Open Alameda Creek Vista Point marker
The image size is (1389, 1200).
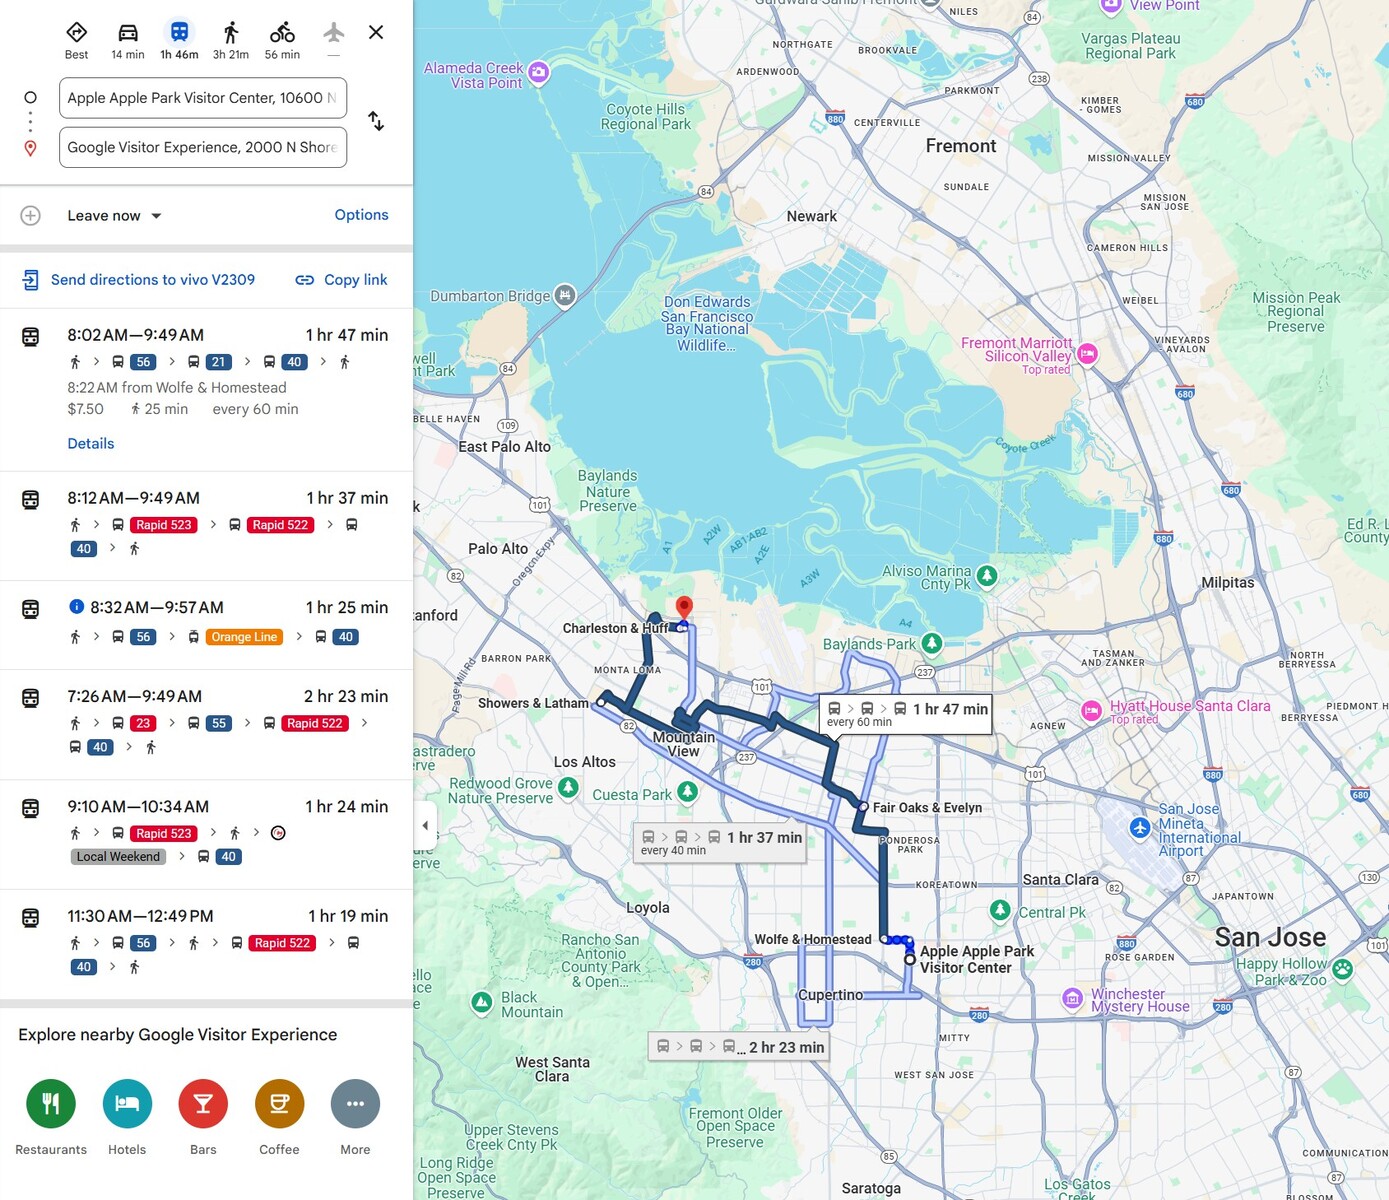[x=538, y=72]
